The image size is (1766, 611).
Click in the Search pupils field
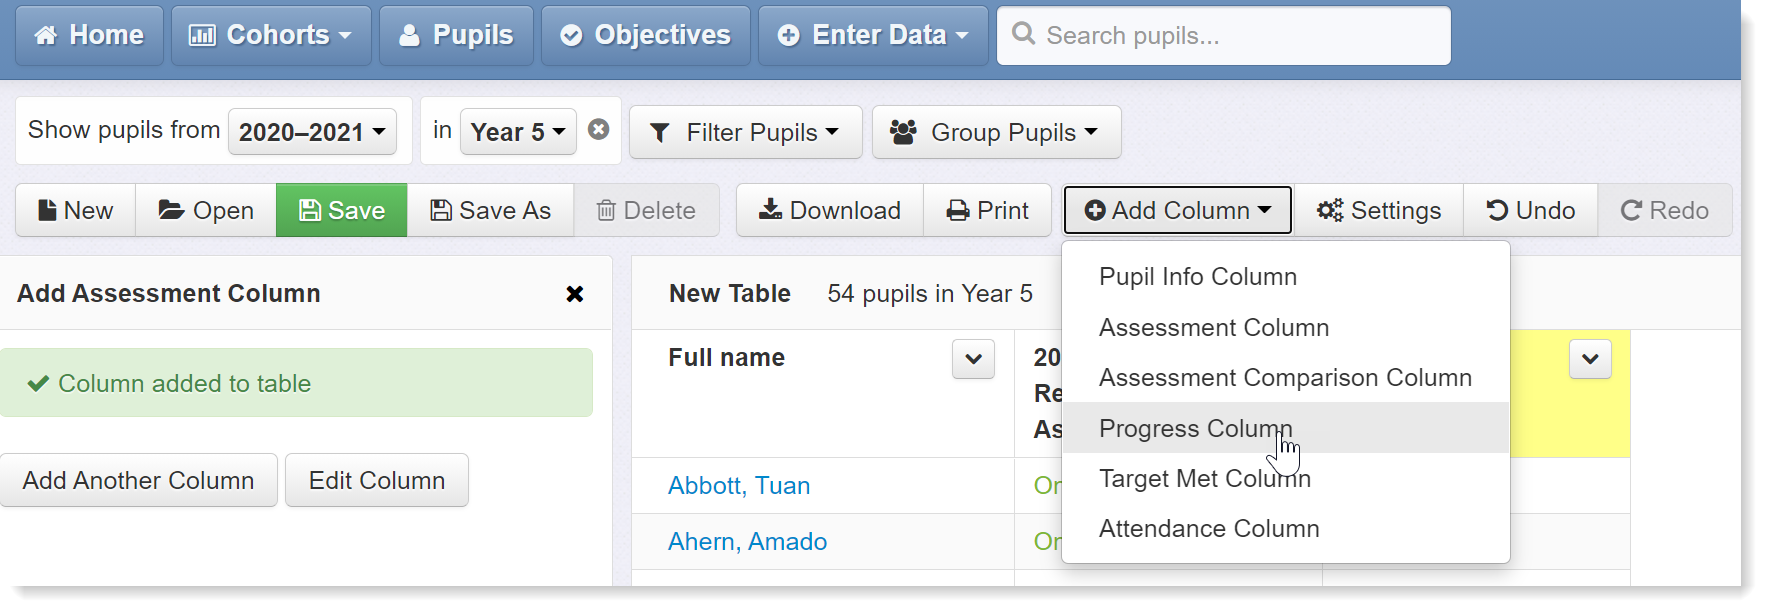[1224, 36]
